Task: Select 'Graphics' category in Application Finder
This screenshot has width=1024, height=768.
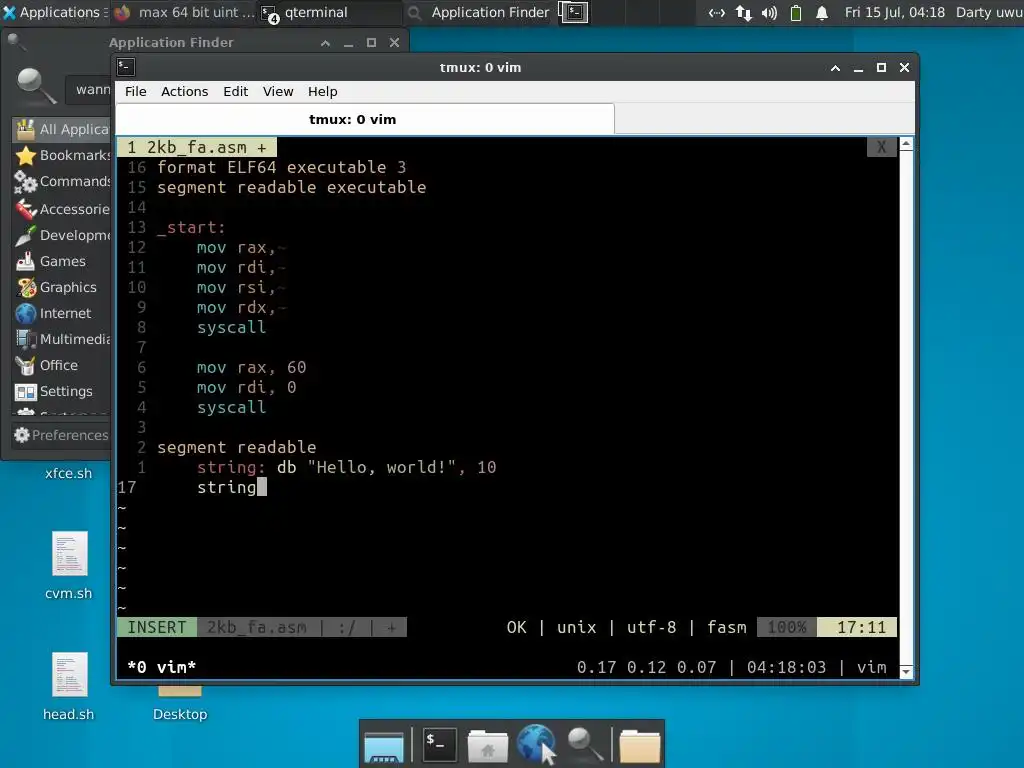Action: click(61, 287)
